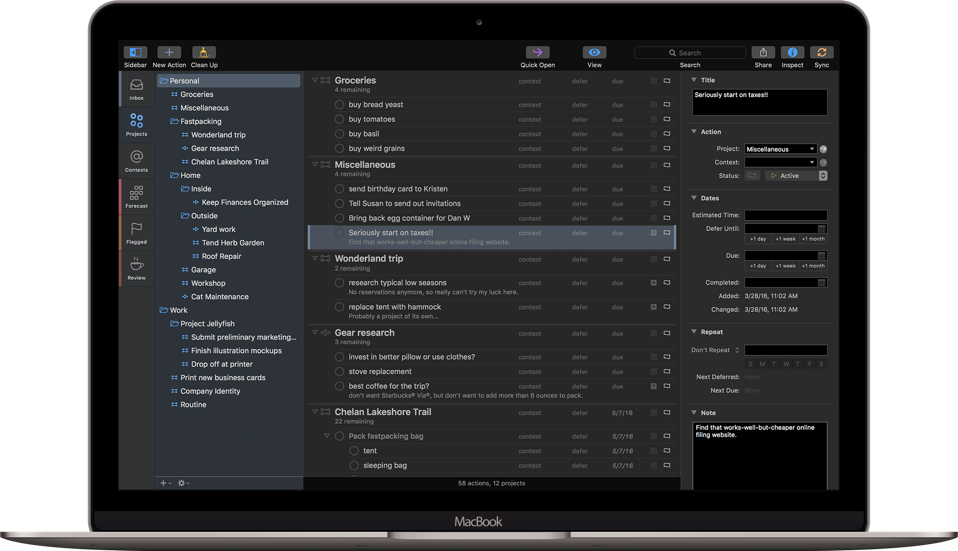Image resolution: width=958 pixels, height=551 pixels.
Task: Click '+1 day' under Due
Action: [x=758, y=266]
